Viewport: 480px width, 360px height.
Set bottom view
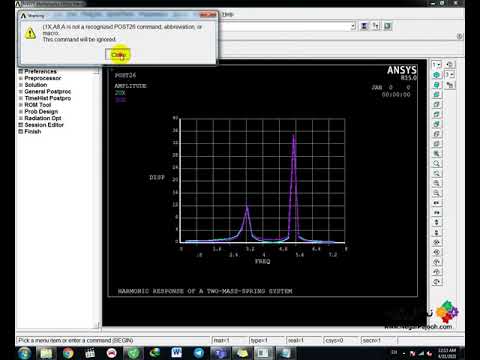click(437, 144)
